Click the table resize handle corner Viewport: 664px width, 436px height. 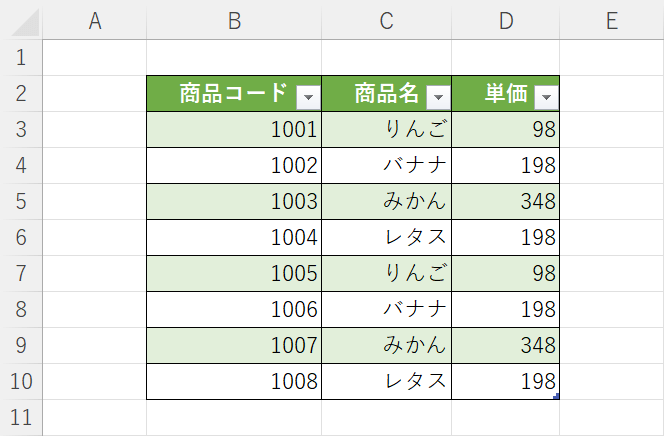(x=556, y=396)
